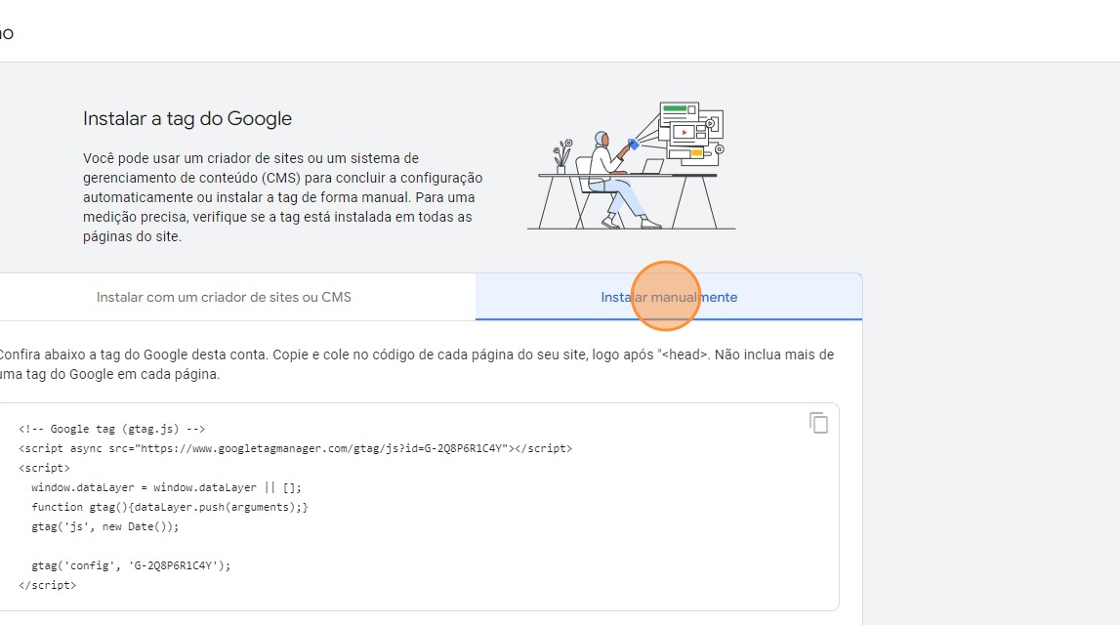This screenshot has height=625, width=1120.
Task: Click the "window.dataLayer" code line
Action: (x=166, y=488)
